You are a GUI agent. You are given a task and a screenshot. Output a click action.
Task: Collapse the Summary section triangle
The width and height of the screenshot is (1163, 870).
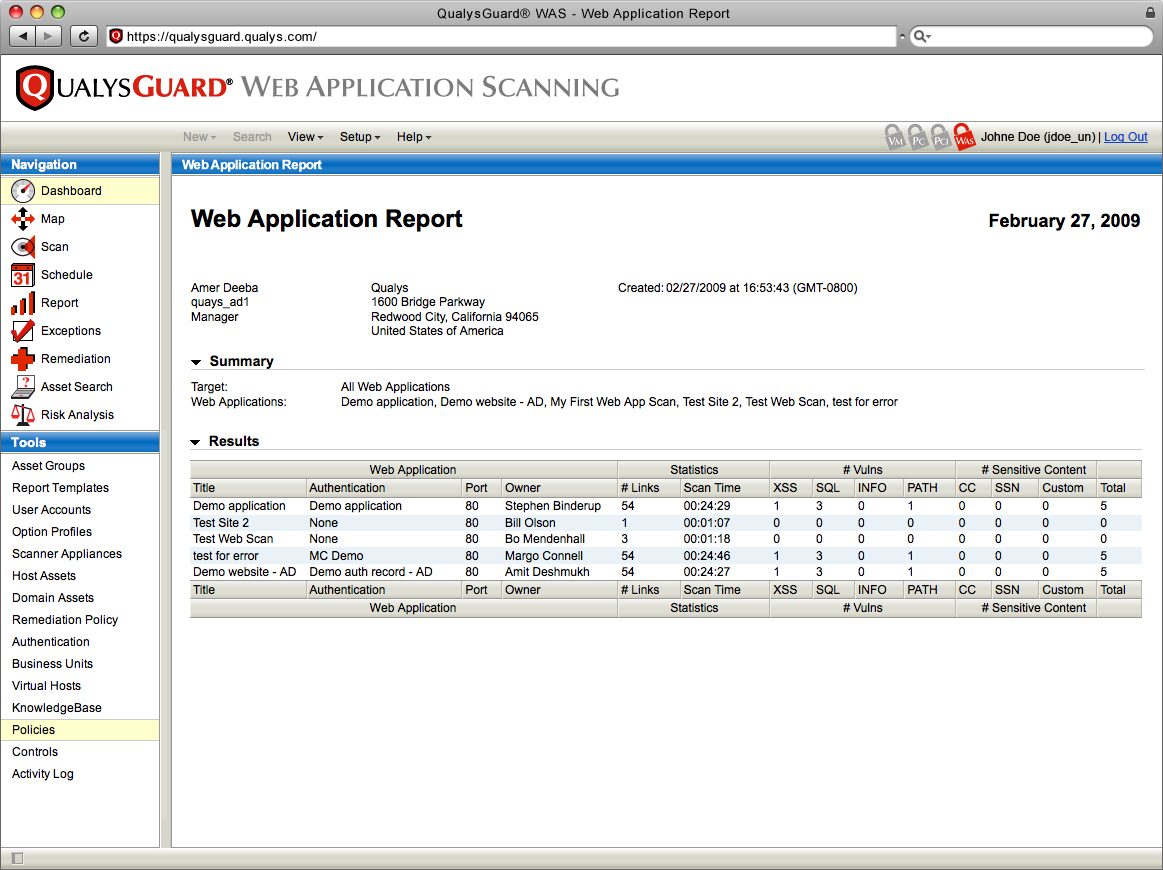point(198,362)
